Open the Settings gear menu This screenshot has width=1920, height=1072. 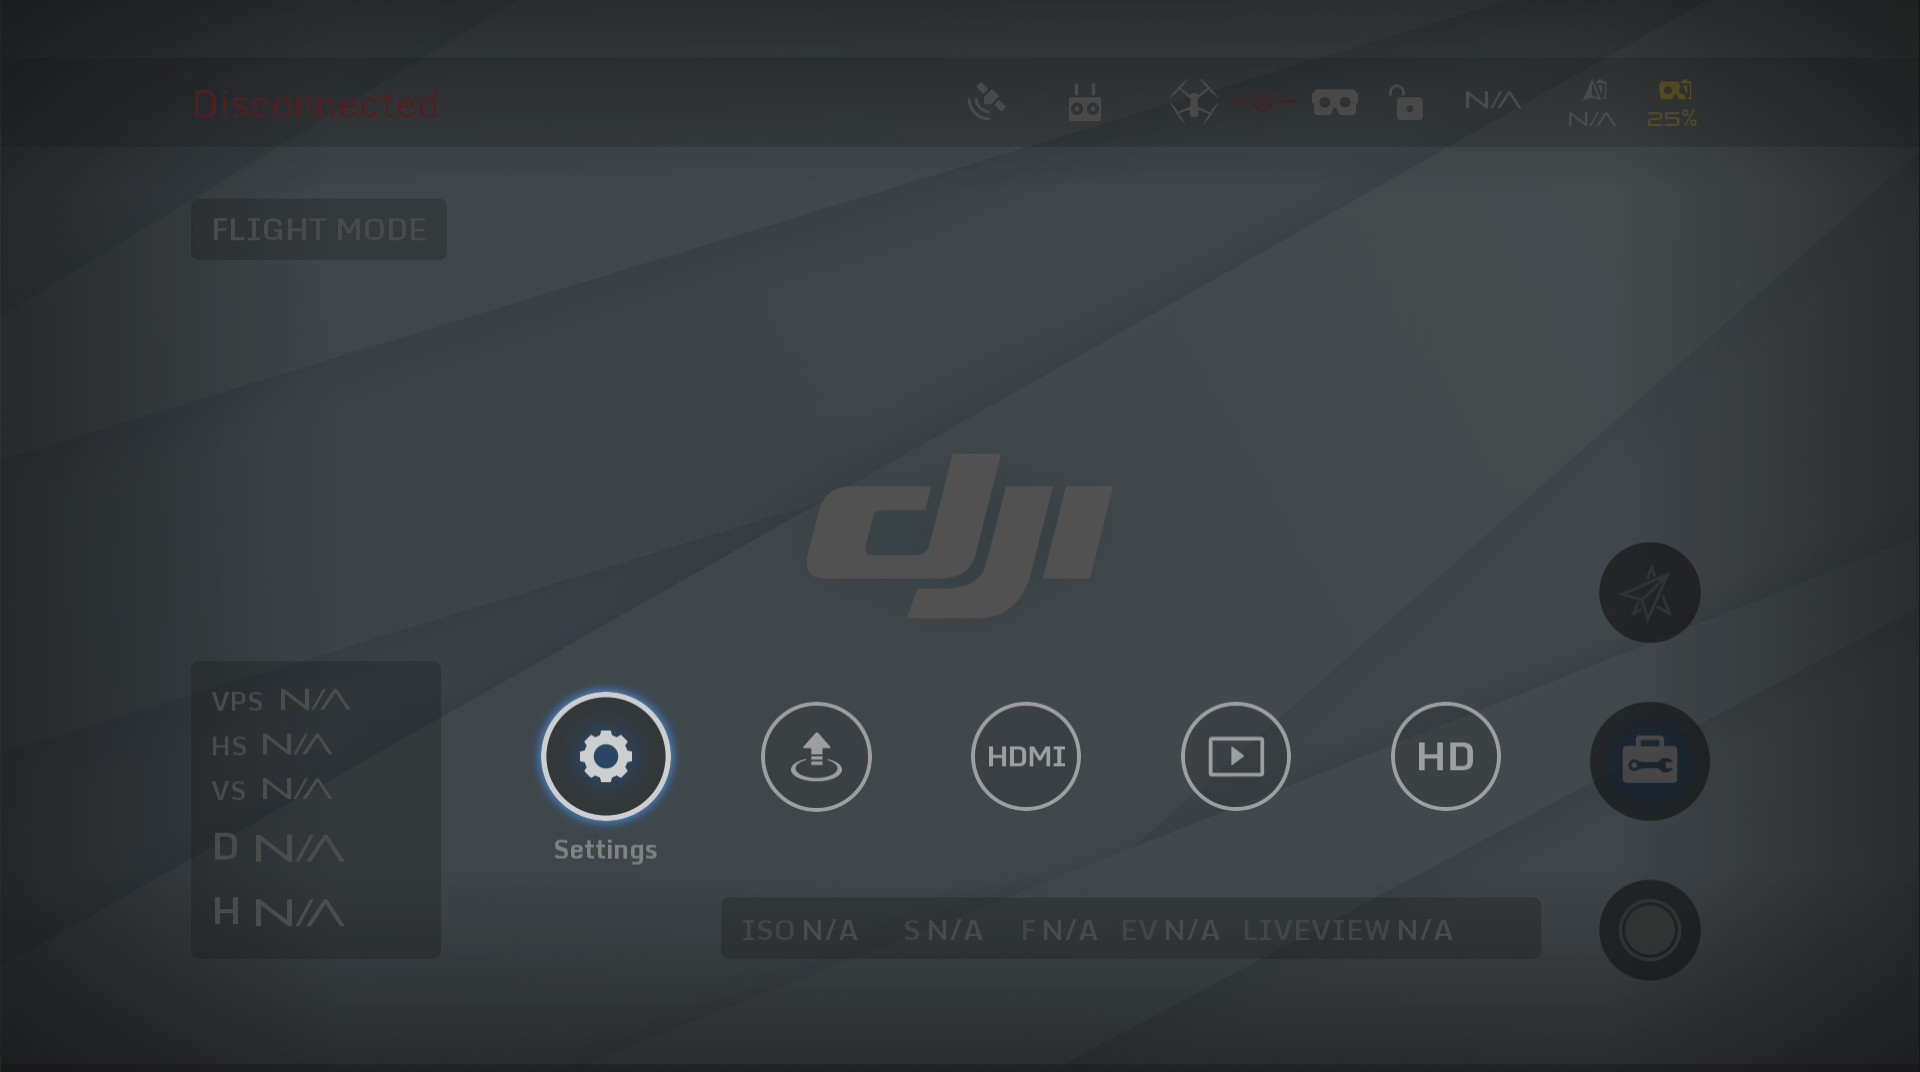coord(605,756)
